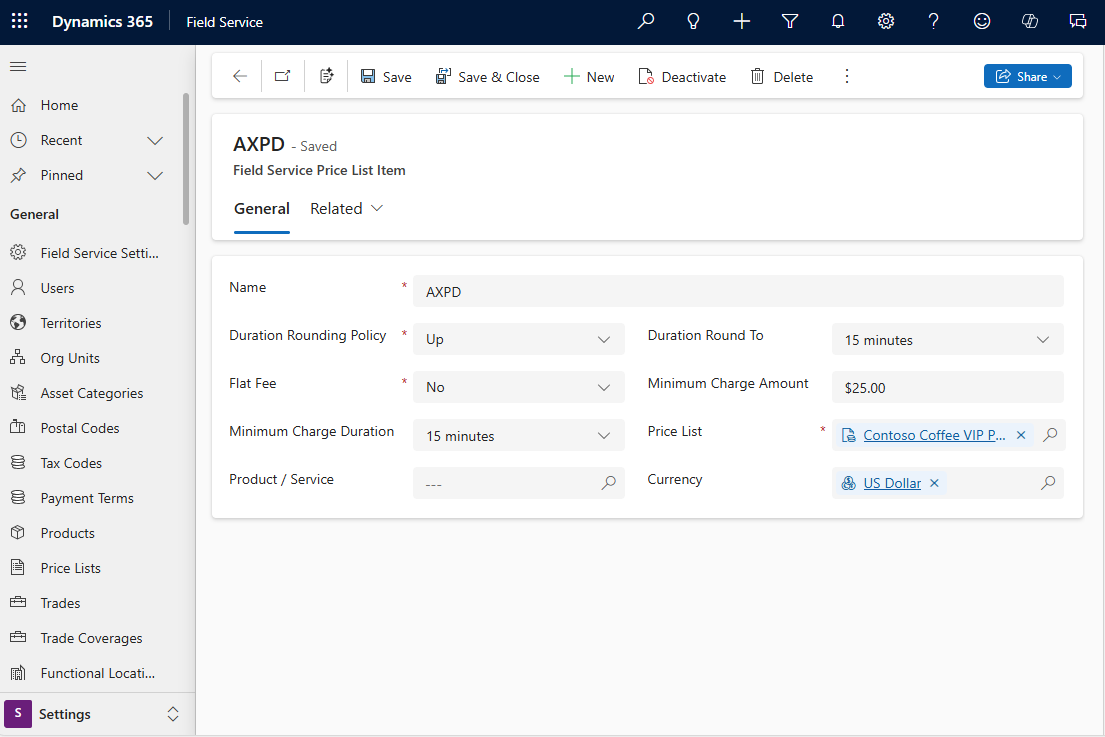The image size is (1105, 737).
Task: Click the advanced filter funnel icon
Action: pyautogui.click(x=789, y=21)
